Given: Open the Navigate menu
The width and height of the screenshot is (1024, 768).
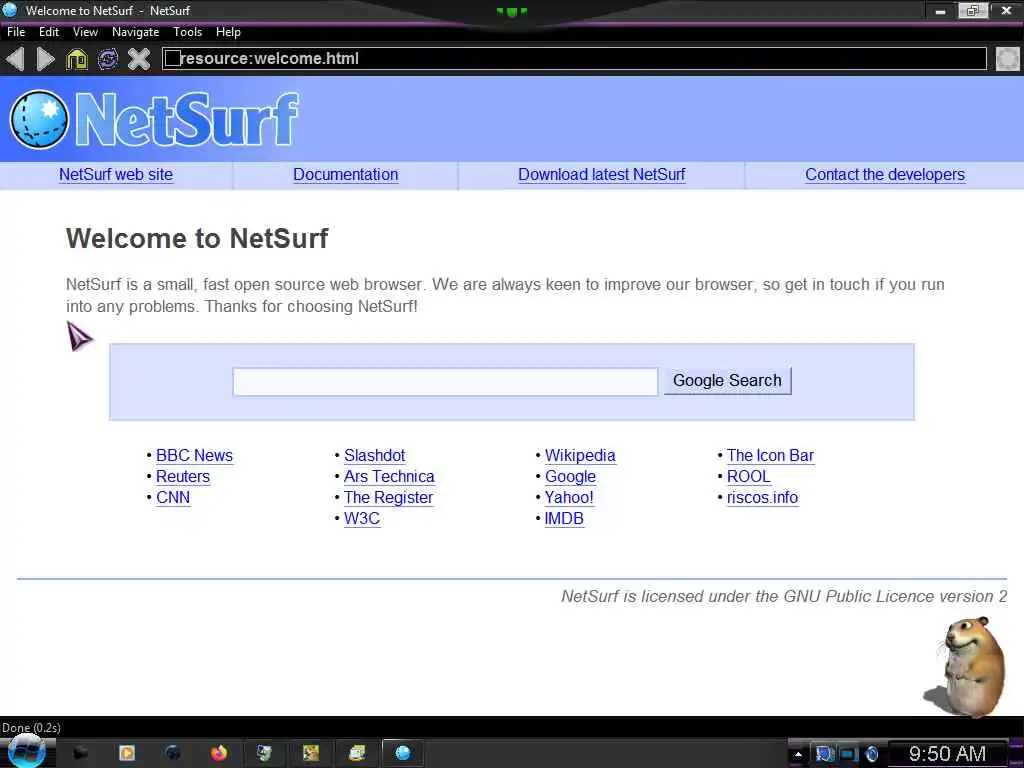Looking at the screenshot, I should click(x=135, y=32).
